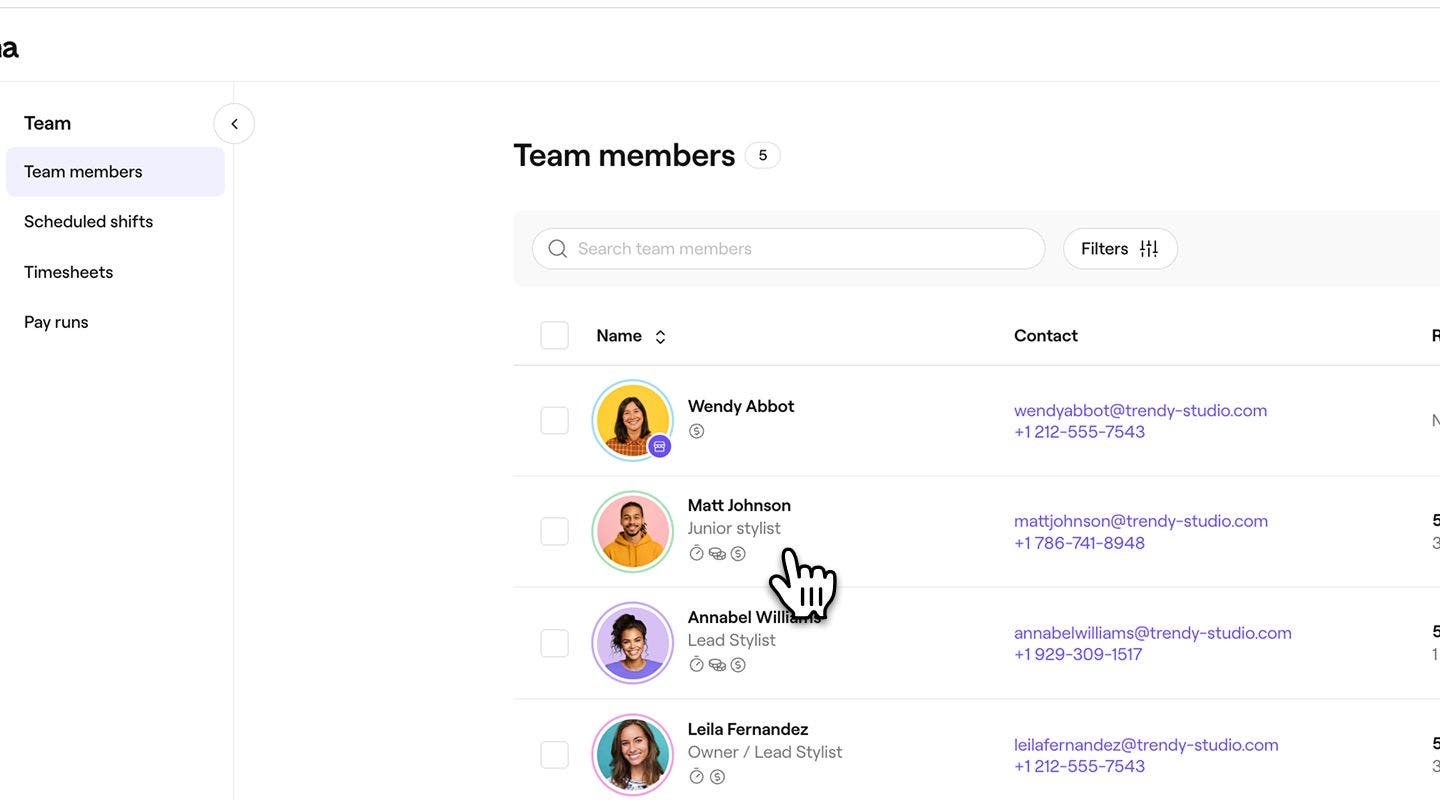Viewport: 1440px width, 800px height.
Task: Switch to Scheduled shifts
Action: (x=88, y=219)
